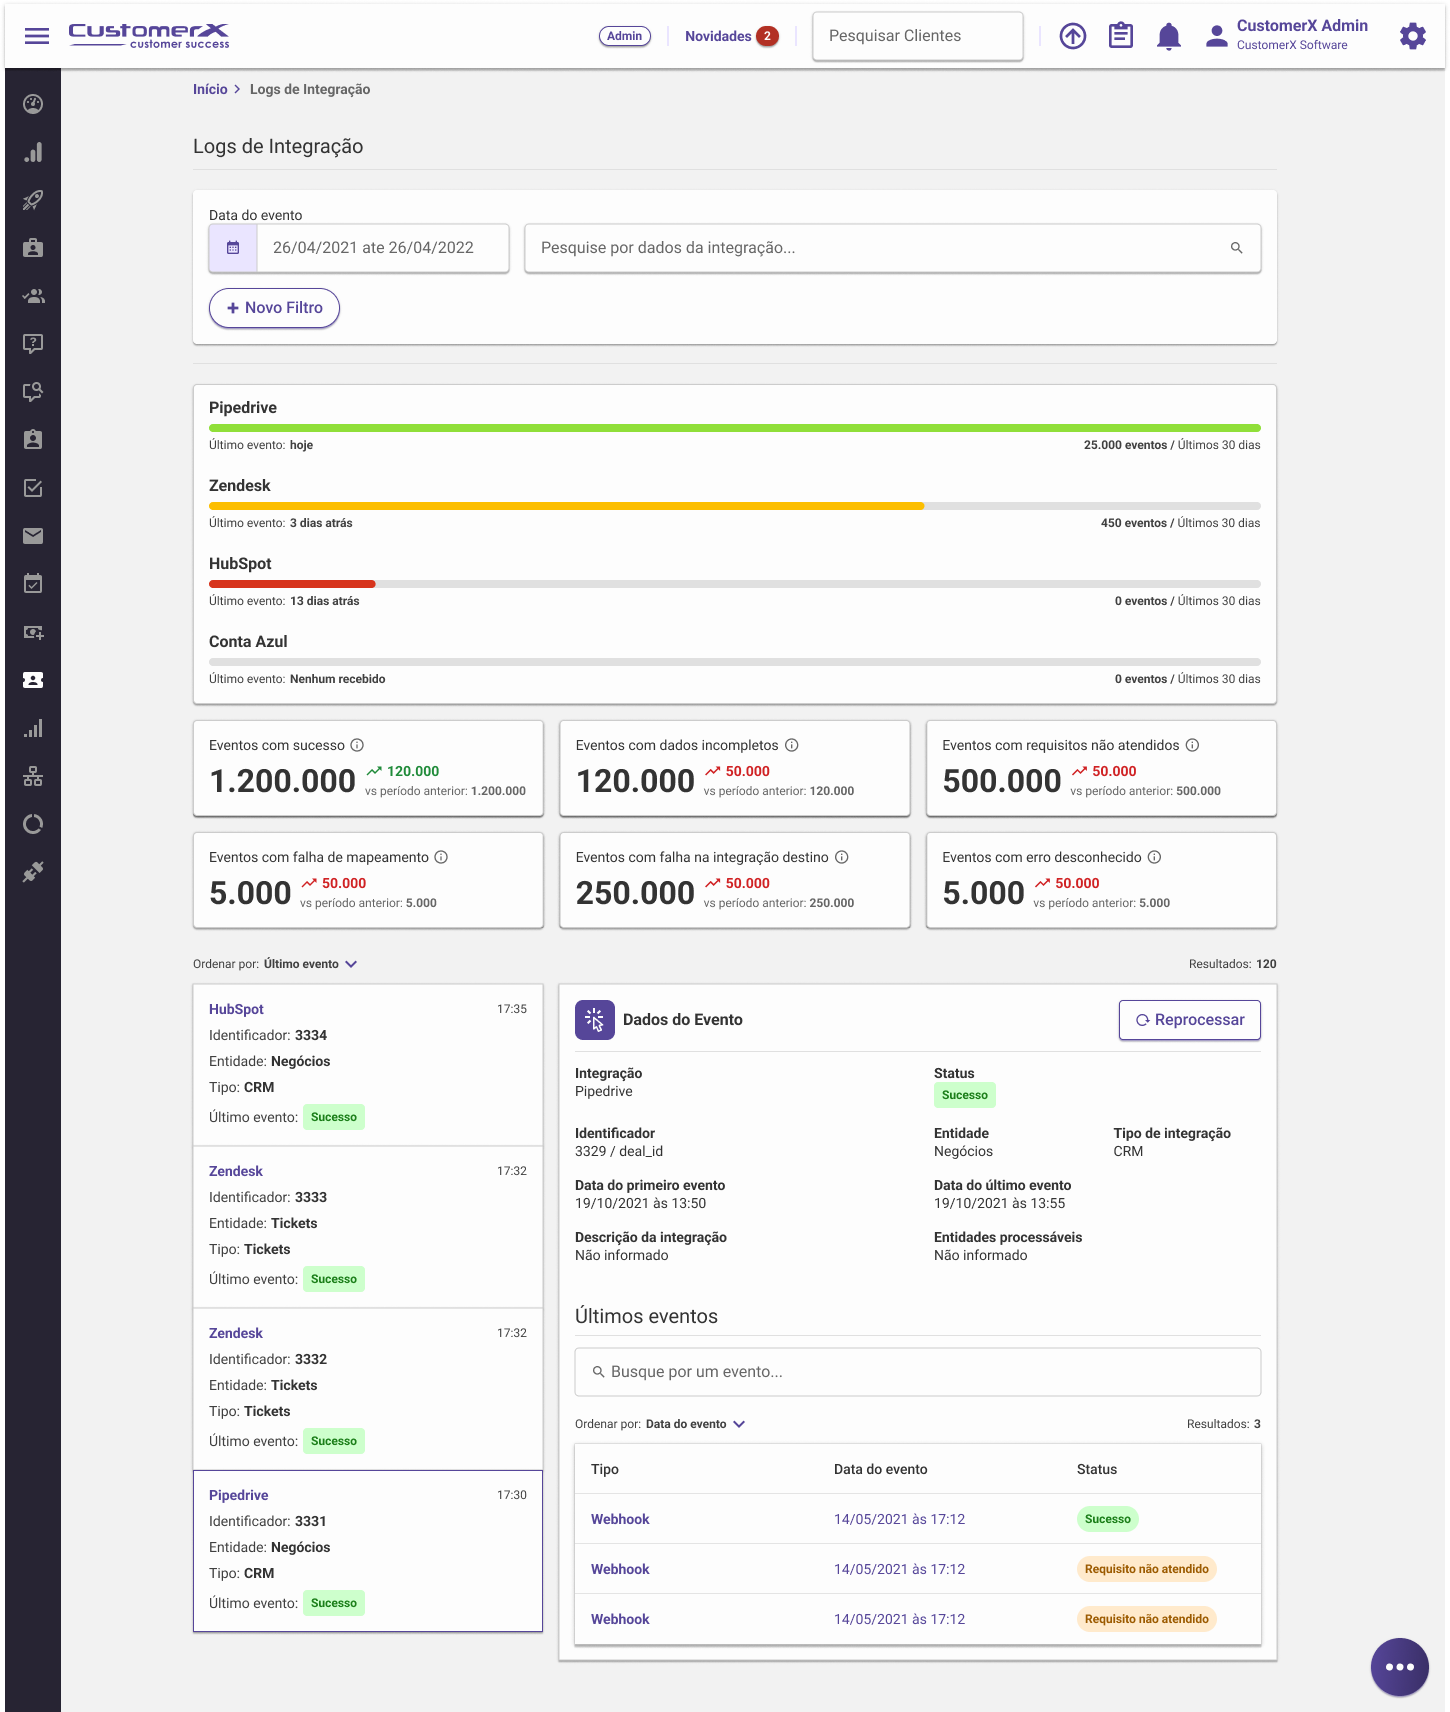Open the notifications bell
Screen dimensions: 1450x1712
pyautogui.click(x=1169, y=37)
